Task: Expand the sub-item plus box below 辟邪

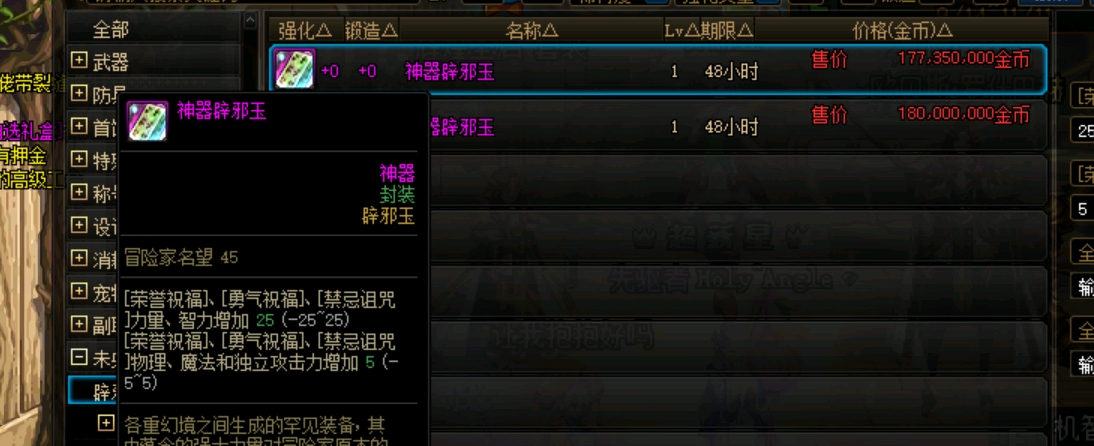Action: (106, 422)
